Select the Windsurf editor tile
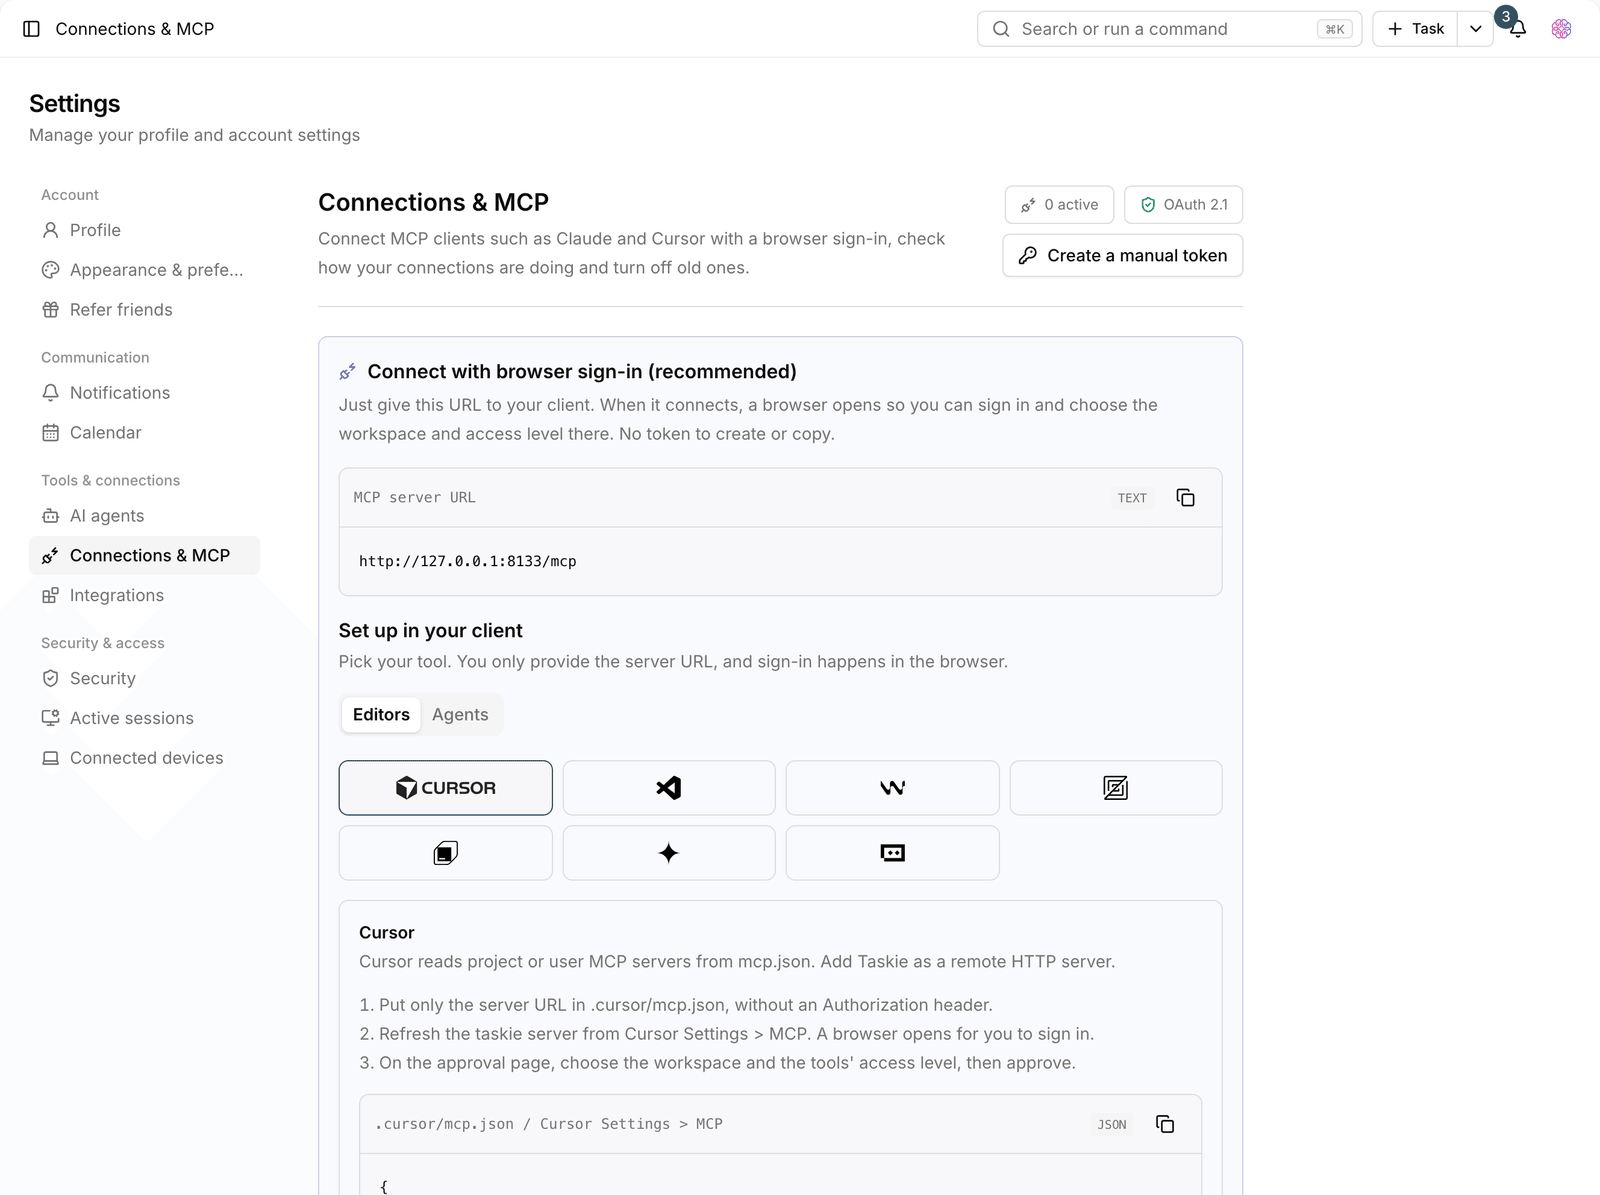1600x1195 pixels. [892, 788]
